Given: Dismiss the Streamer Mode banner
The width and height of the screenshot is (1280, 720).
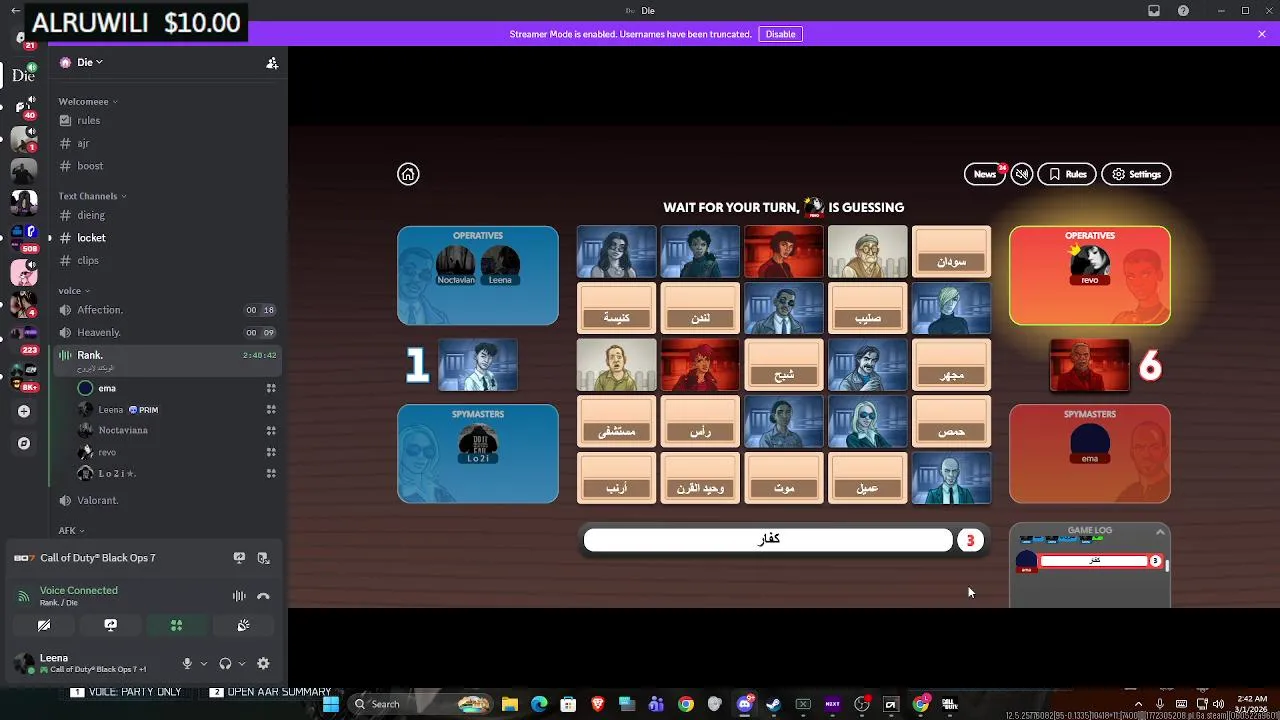Looking at the screenshot, I should point(1262,34).
